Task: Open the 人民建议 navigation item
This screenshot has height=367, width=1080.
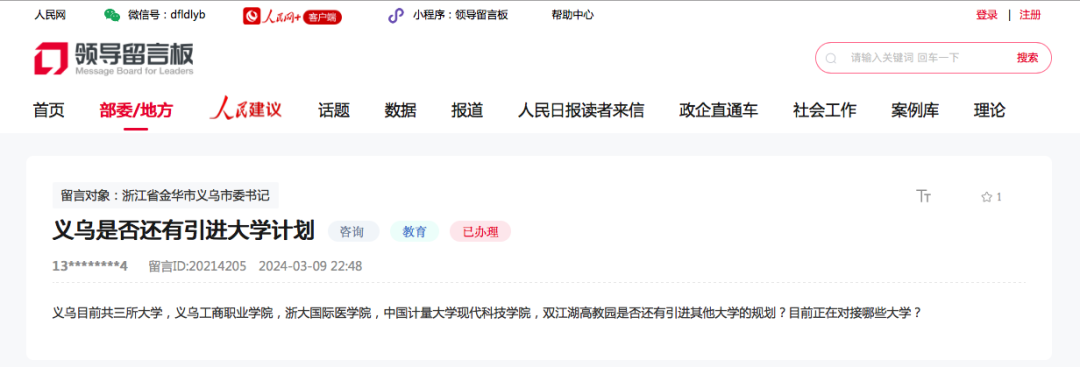Action: click(246, 109)
